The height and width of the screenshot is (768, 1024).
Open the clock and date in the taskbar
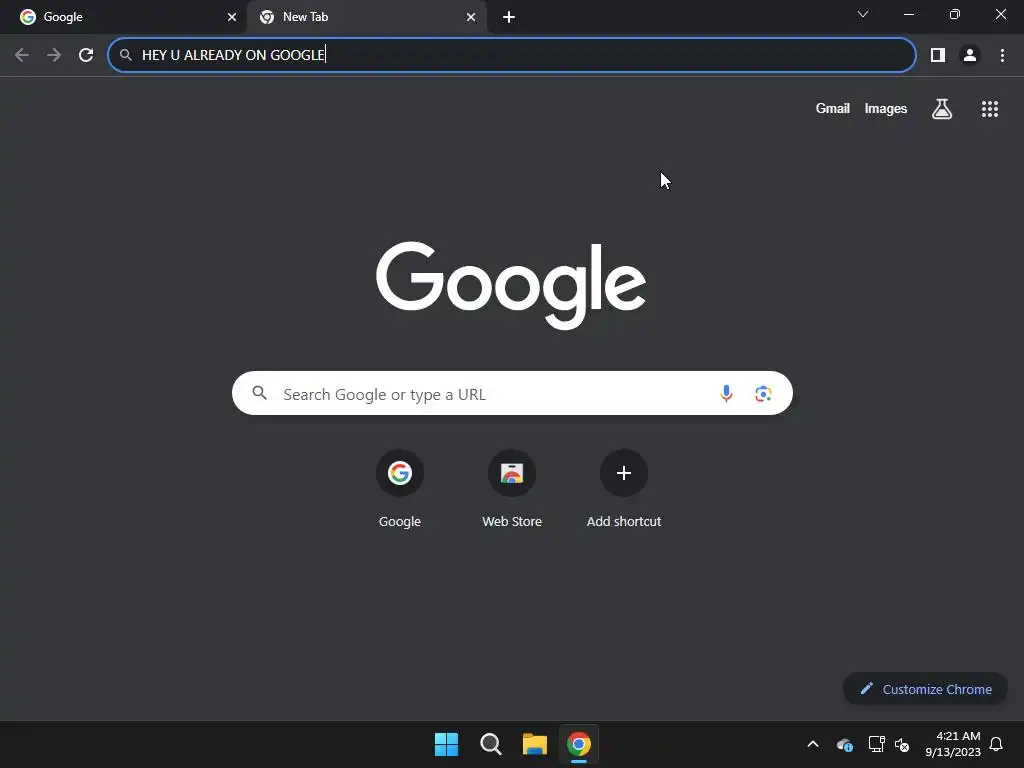tap(953, 744)
